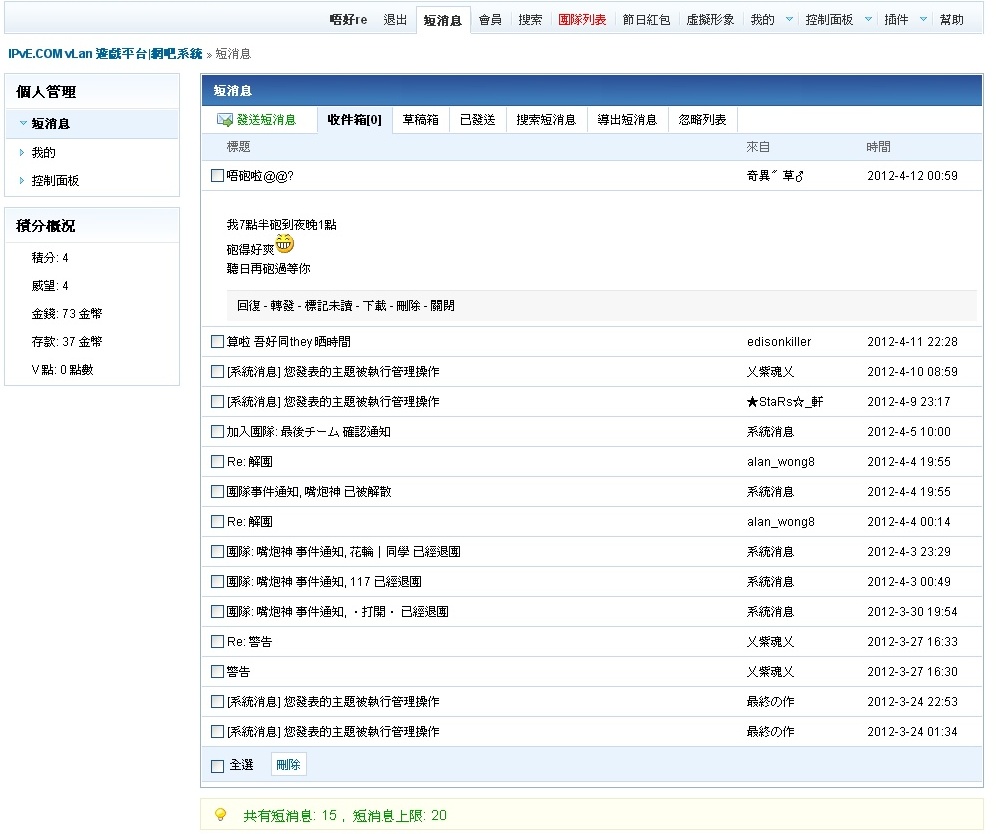Click the 發送短消息 envelope icon

pos(225,120)
